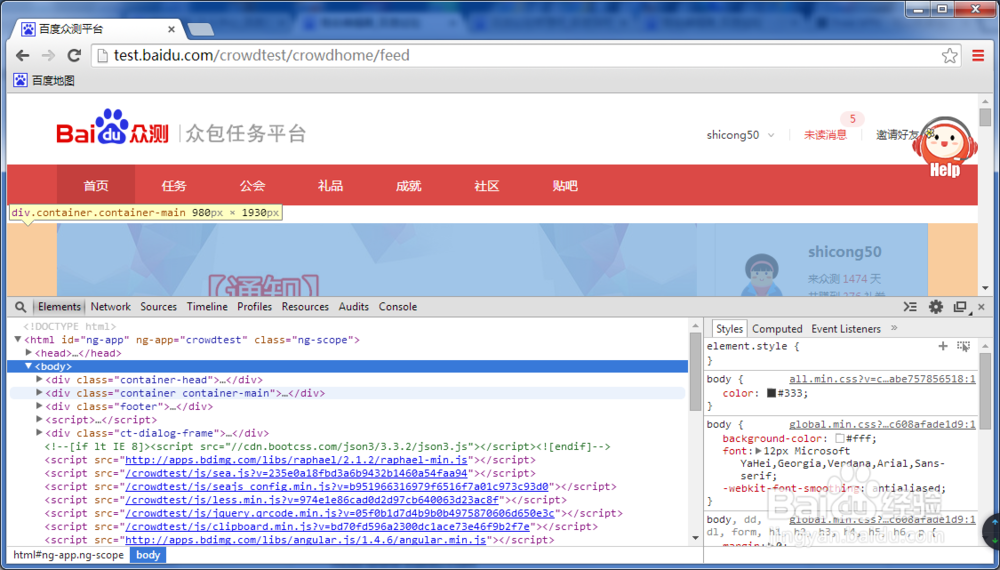The image size is (1000, 570).
Task: Open the angular.min.js script link
Action: tap(306, 540)
